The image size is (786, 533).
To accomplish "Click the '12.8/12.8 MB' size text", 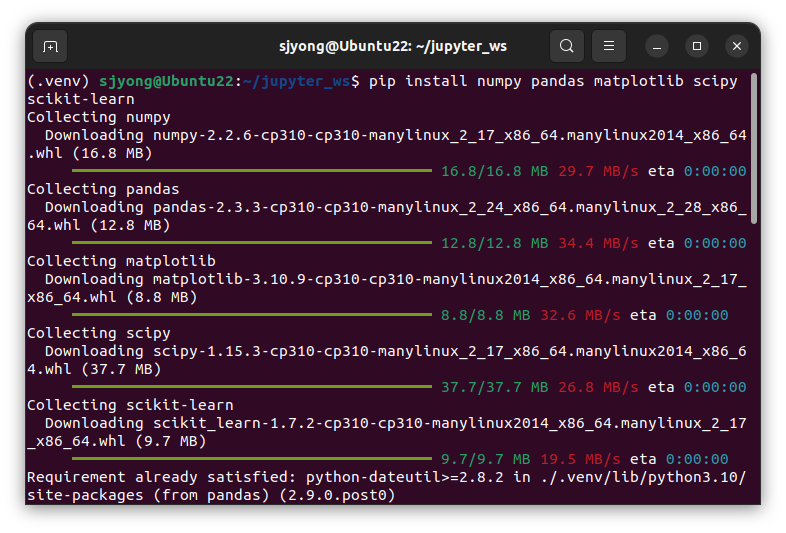I will [x=495, y=243].
